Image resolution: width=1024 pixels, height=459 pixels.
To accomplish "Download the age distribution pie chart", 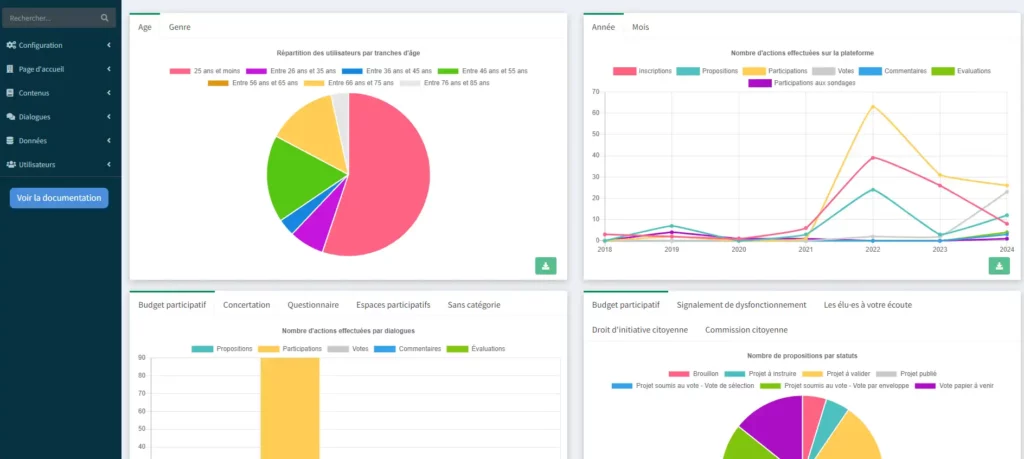I will coord(546,266).
